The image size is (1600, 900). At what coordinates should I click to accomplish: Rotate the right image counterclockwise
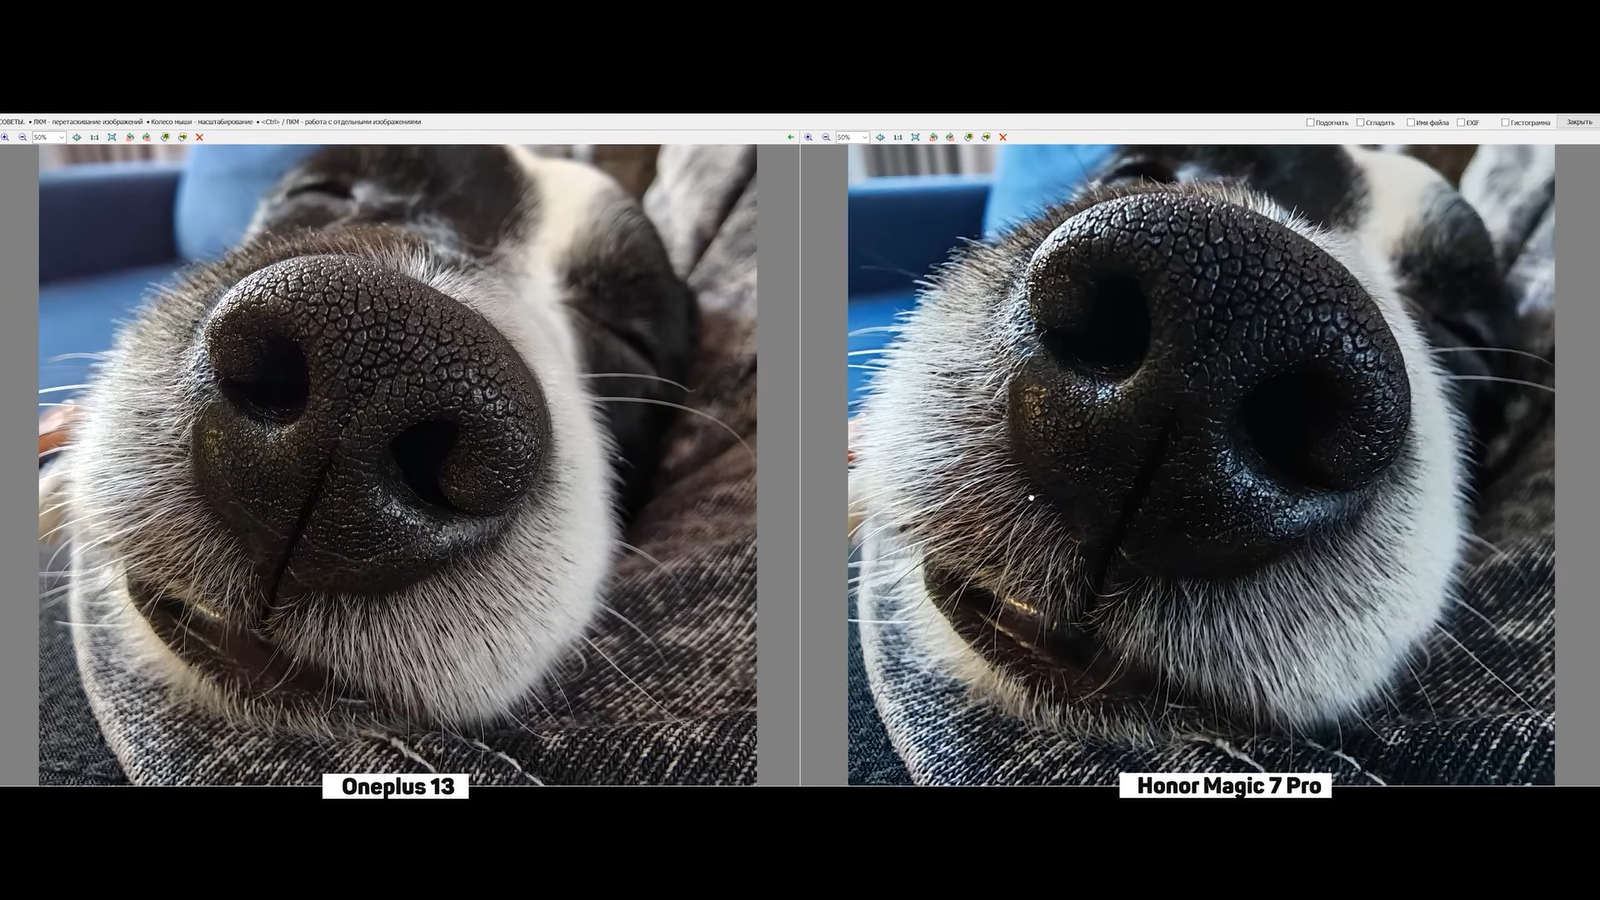933,137
